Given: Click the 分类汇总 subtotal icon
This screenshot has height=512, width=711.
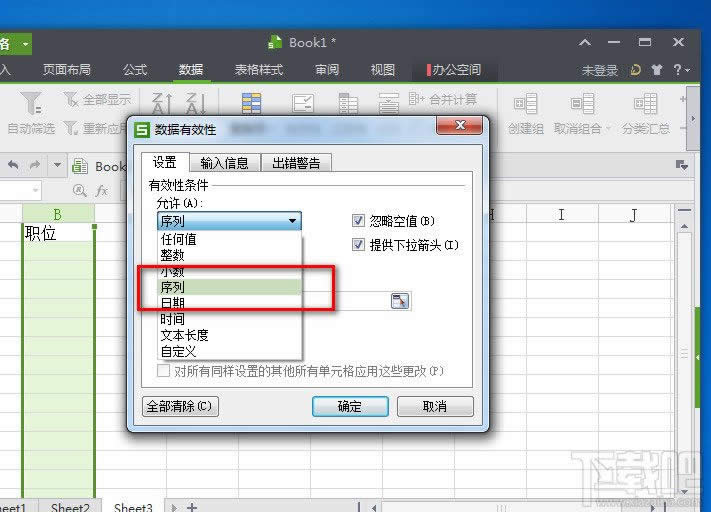Looking at the screenshot, I should [645, 103].
